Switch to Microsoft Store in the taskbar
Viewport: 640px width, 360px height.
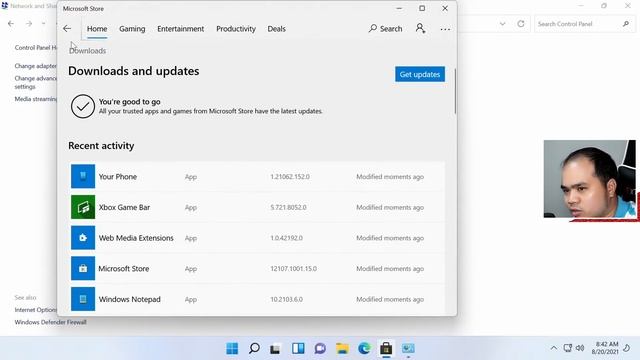point(386,348)
